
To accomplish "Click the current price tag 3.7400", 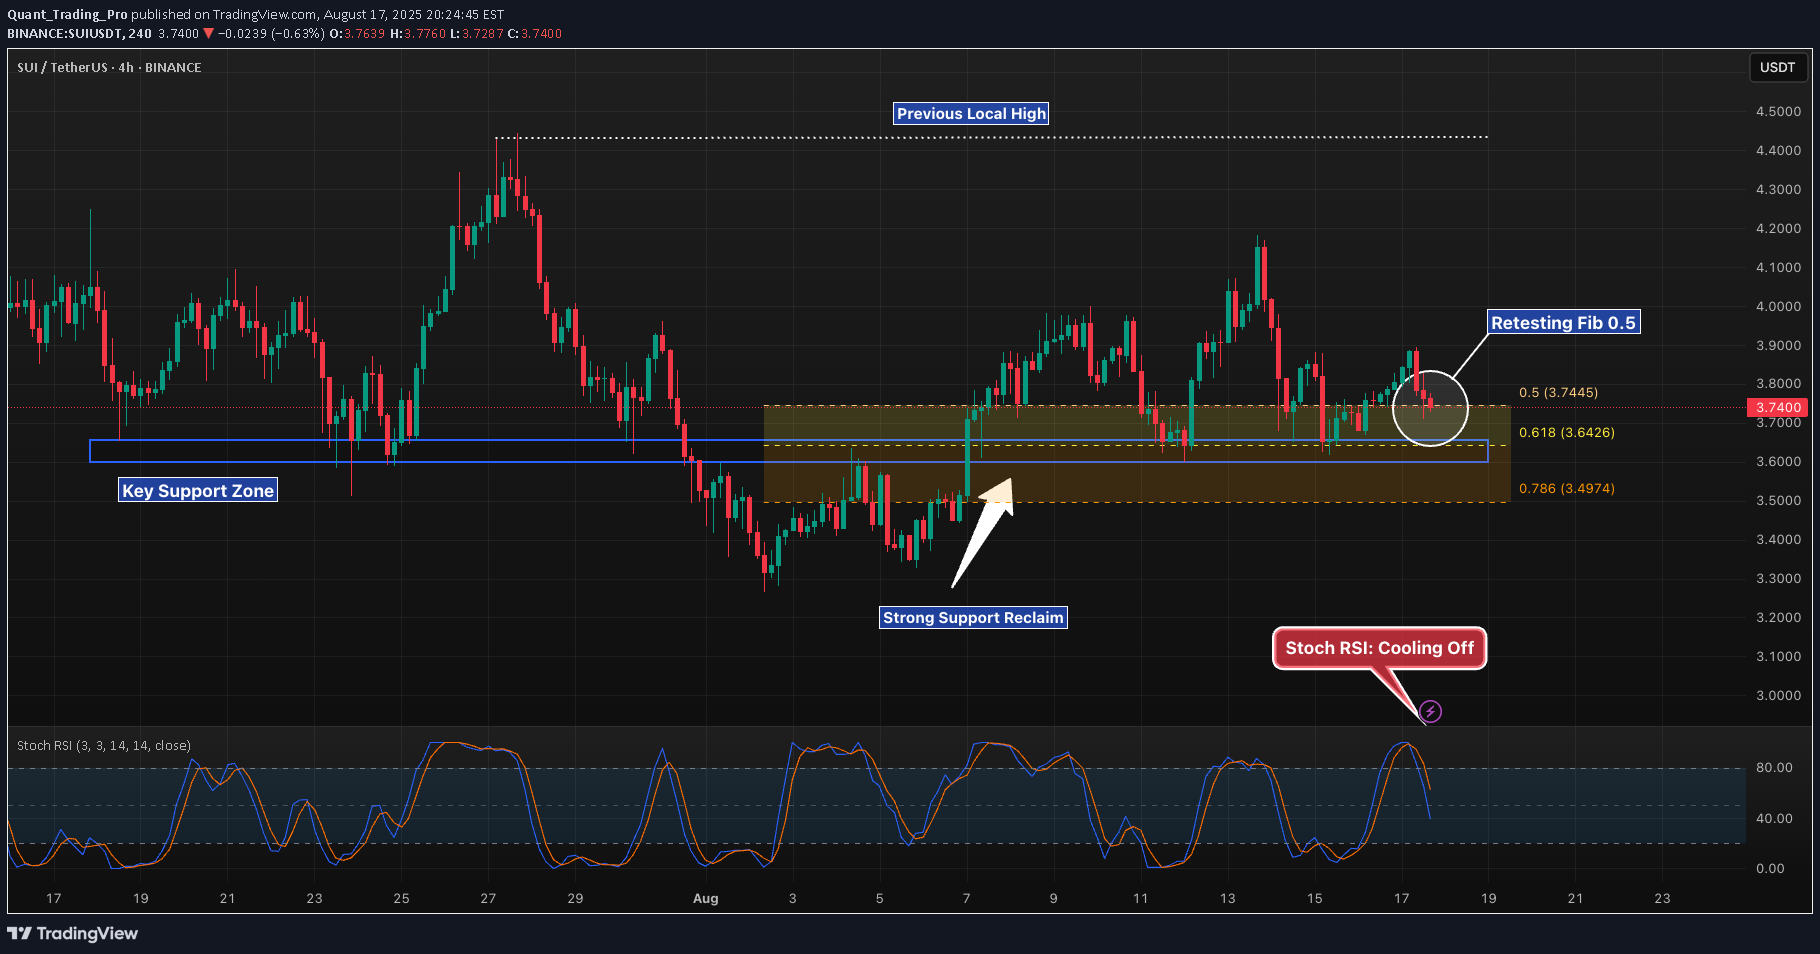I will pyautogui.click(x=1779, y=407).
